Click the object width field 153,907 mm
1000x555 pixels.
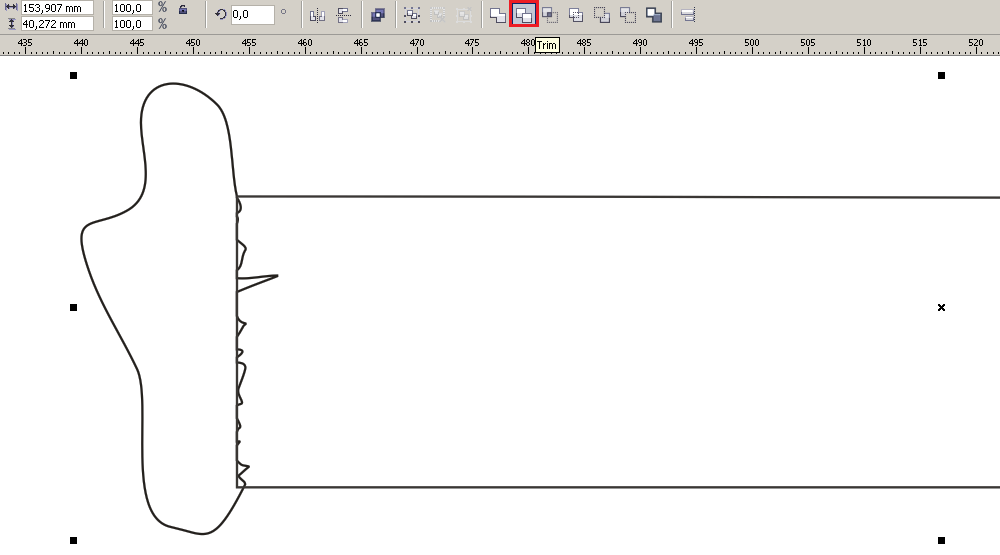(57, 8)
